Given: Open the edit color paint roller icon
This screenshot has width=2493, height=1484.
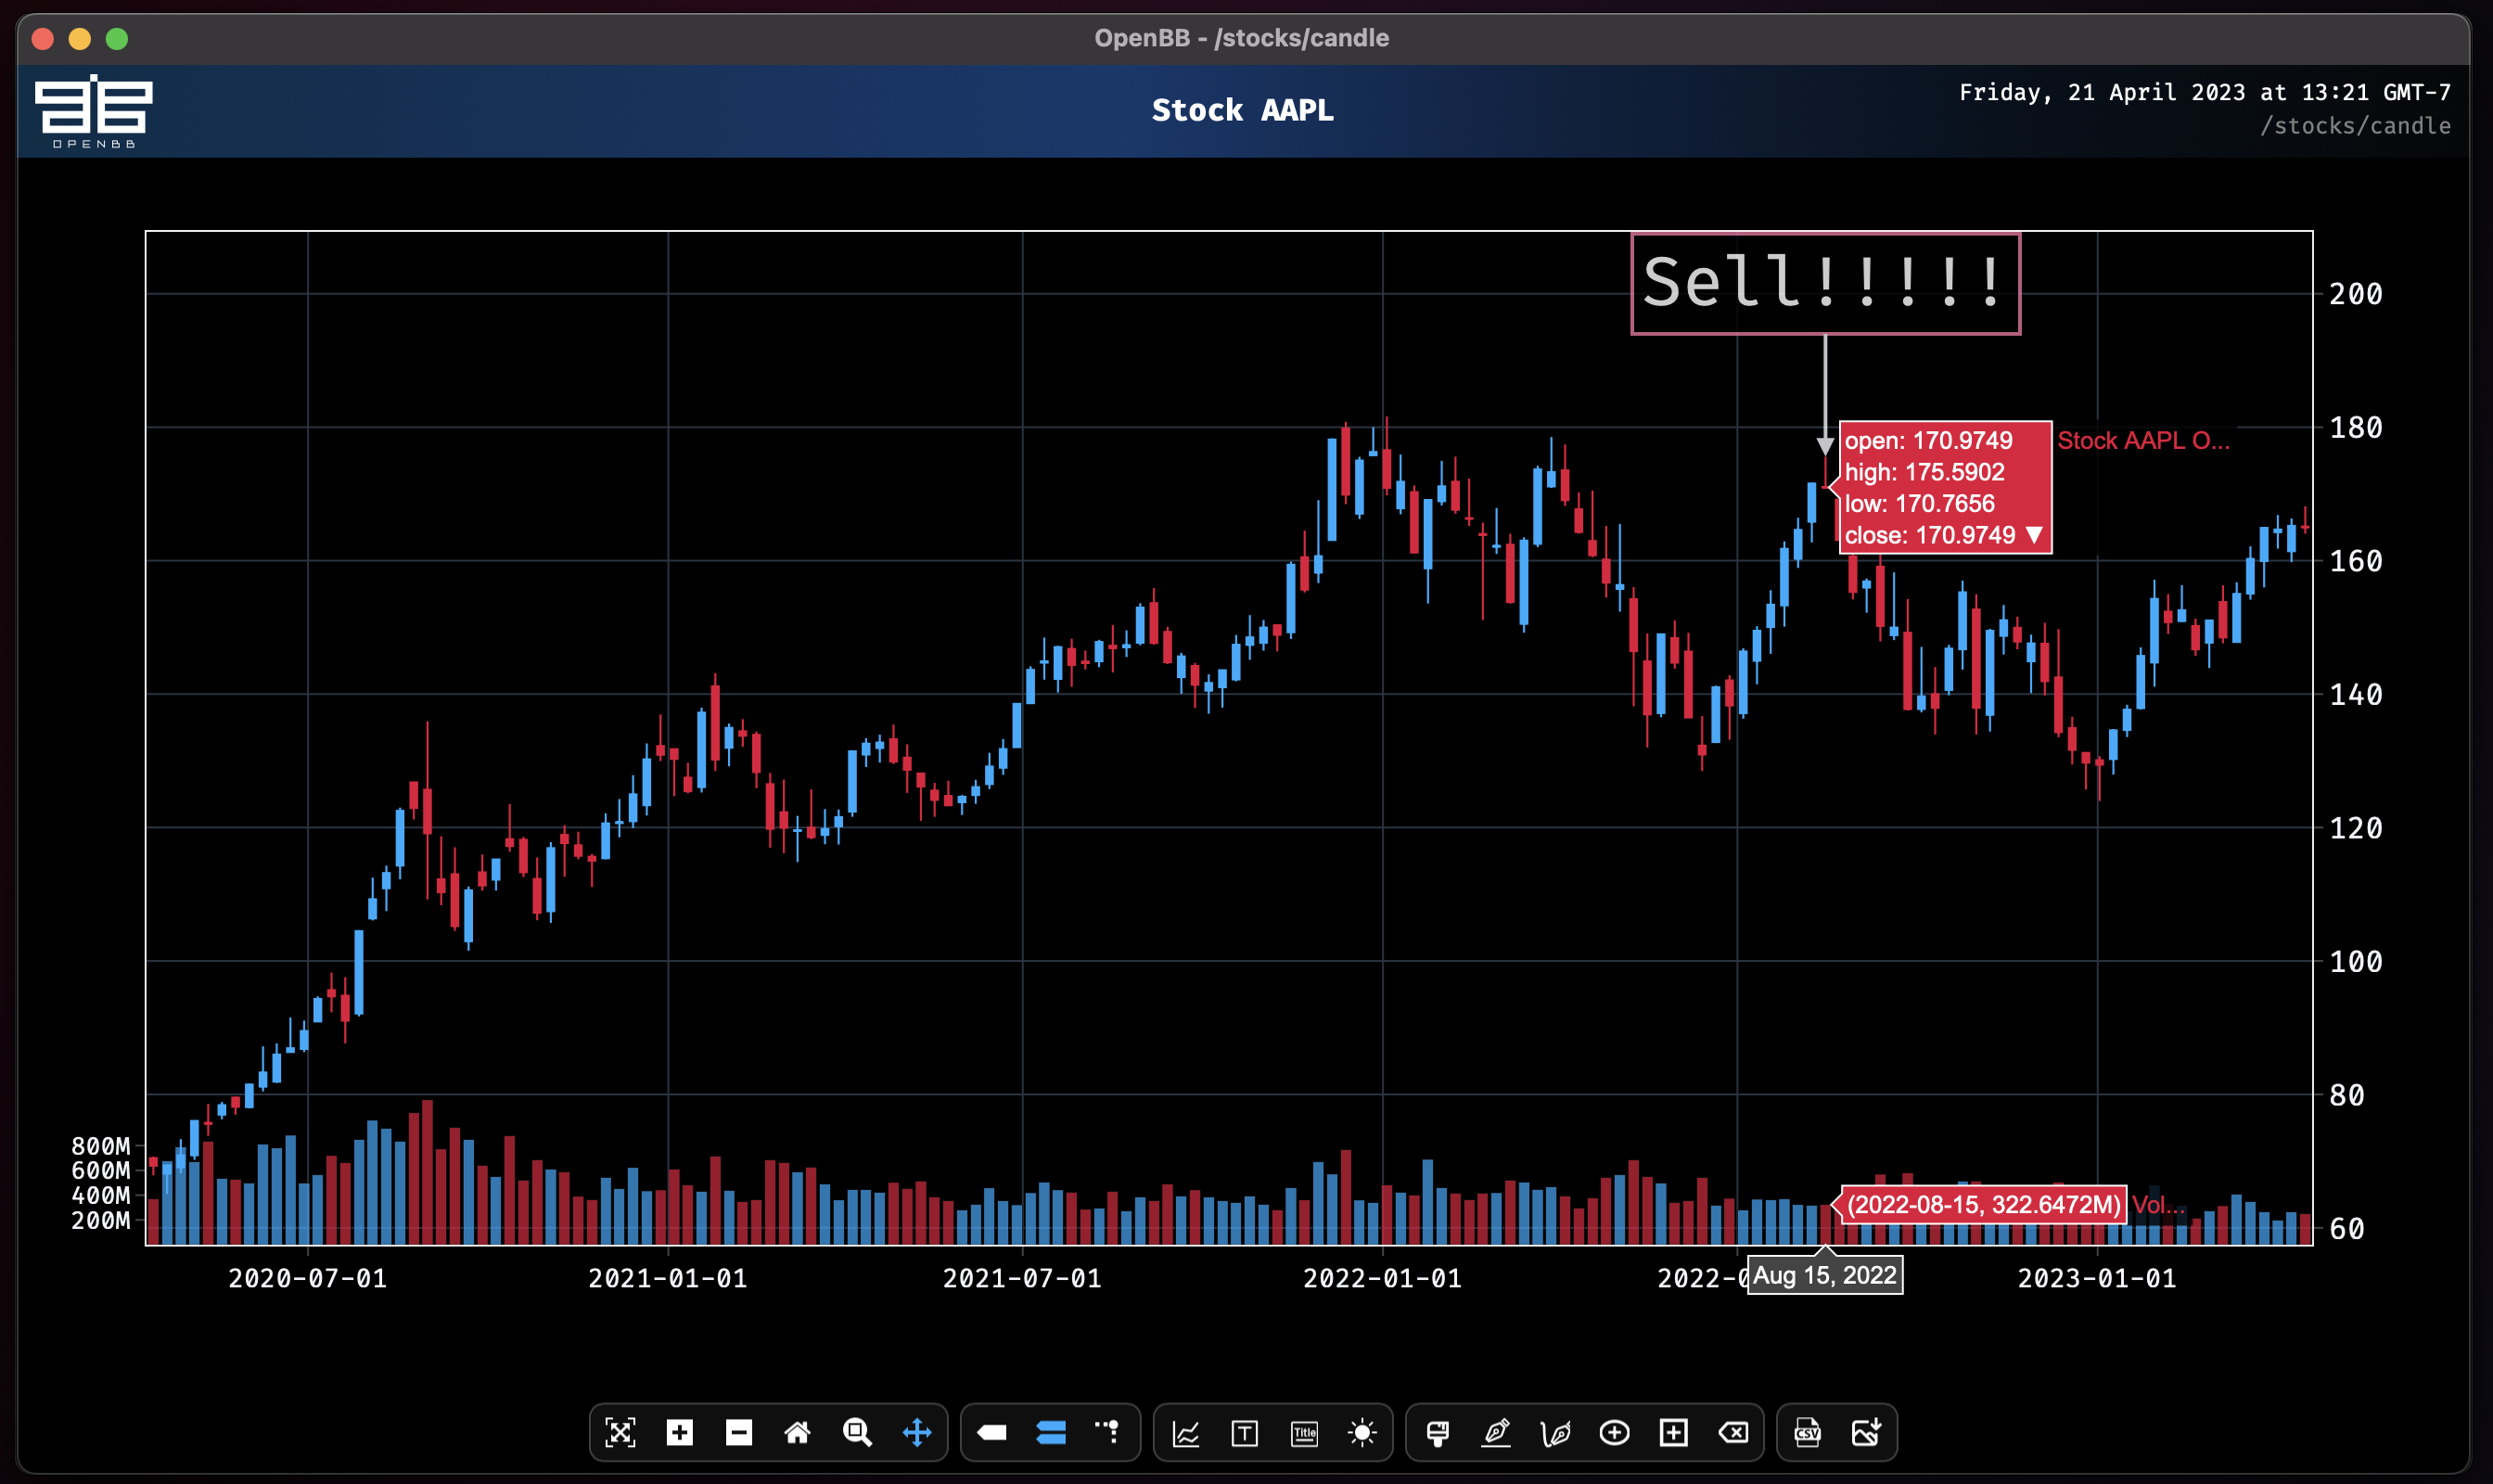Looking at the screenshot, I should [1438, 1433].
